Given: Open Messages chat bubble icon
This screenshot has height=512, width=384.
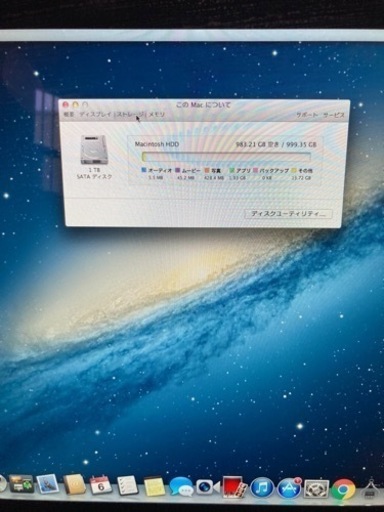Looking at the screenshot, I should pyautogui.click(x=181, y=487).
